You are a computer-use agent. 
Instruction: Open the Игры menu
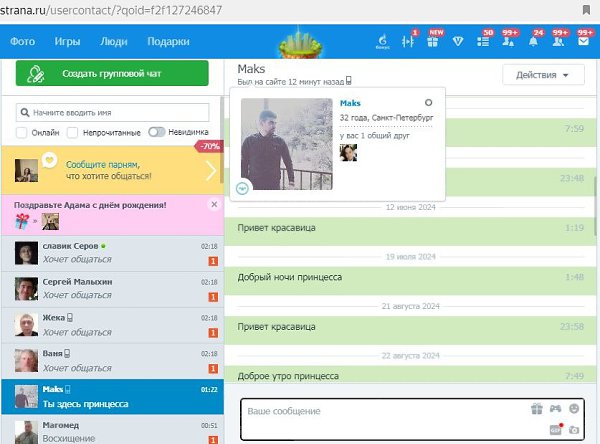[x=67, y=41]
